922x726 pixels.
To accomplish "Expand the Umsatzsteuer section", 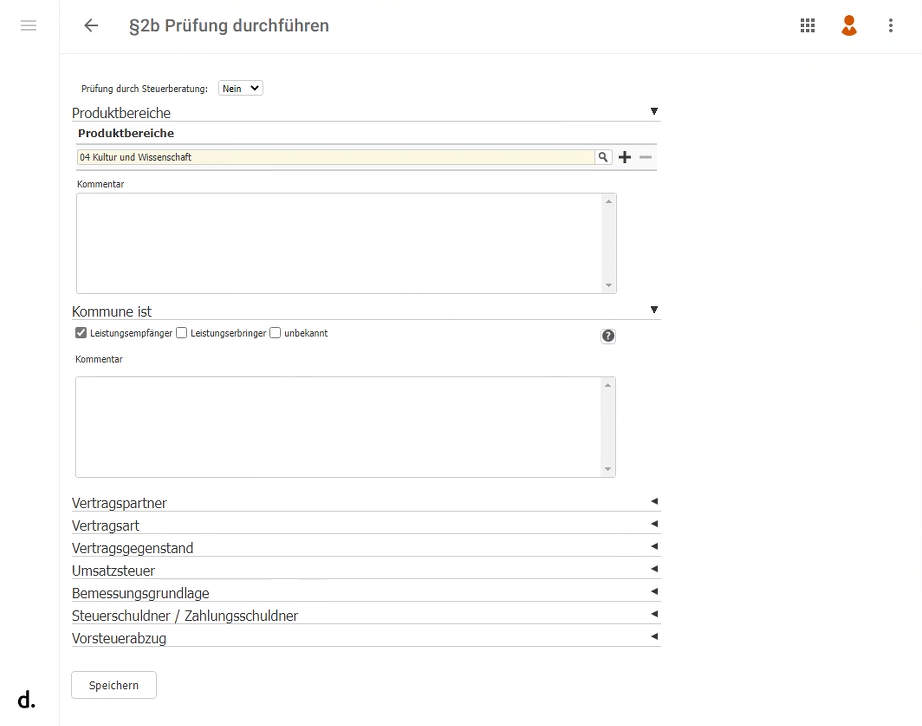I will (x=654, y=569).
